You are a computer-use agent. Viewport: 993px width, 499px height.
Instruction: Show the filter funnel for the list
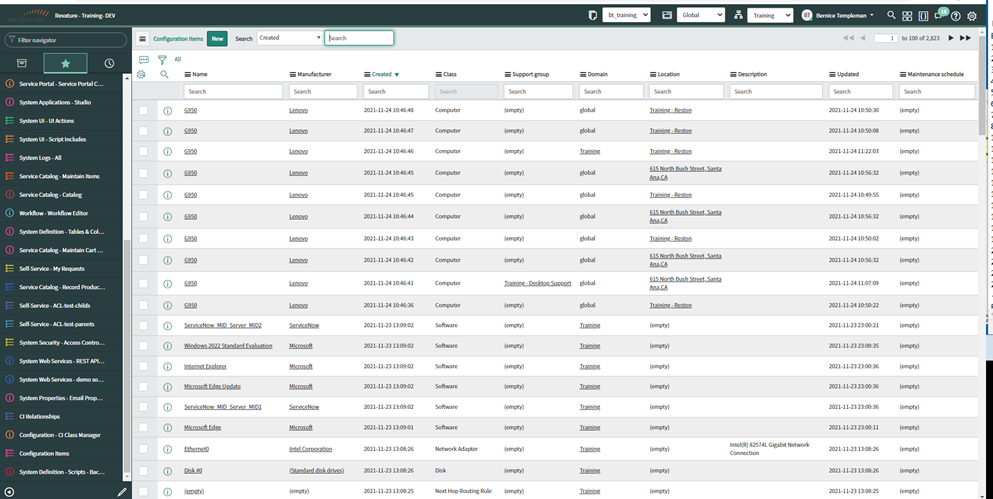click(x=162, y=60)
